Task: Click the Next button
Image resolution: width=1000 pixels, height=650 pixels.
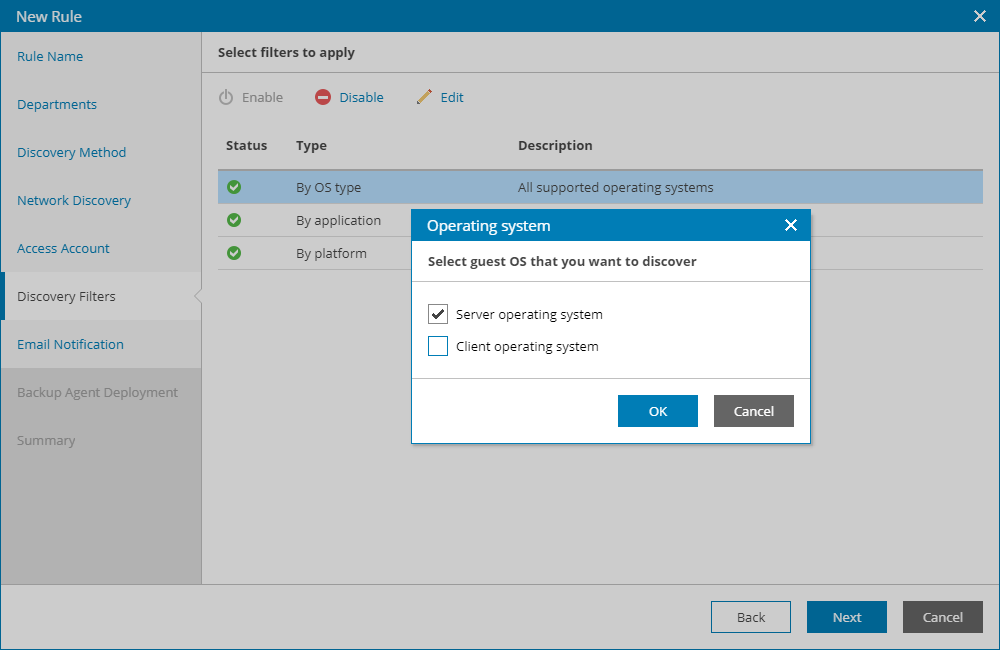Action: pos(846,617)
